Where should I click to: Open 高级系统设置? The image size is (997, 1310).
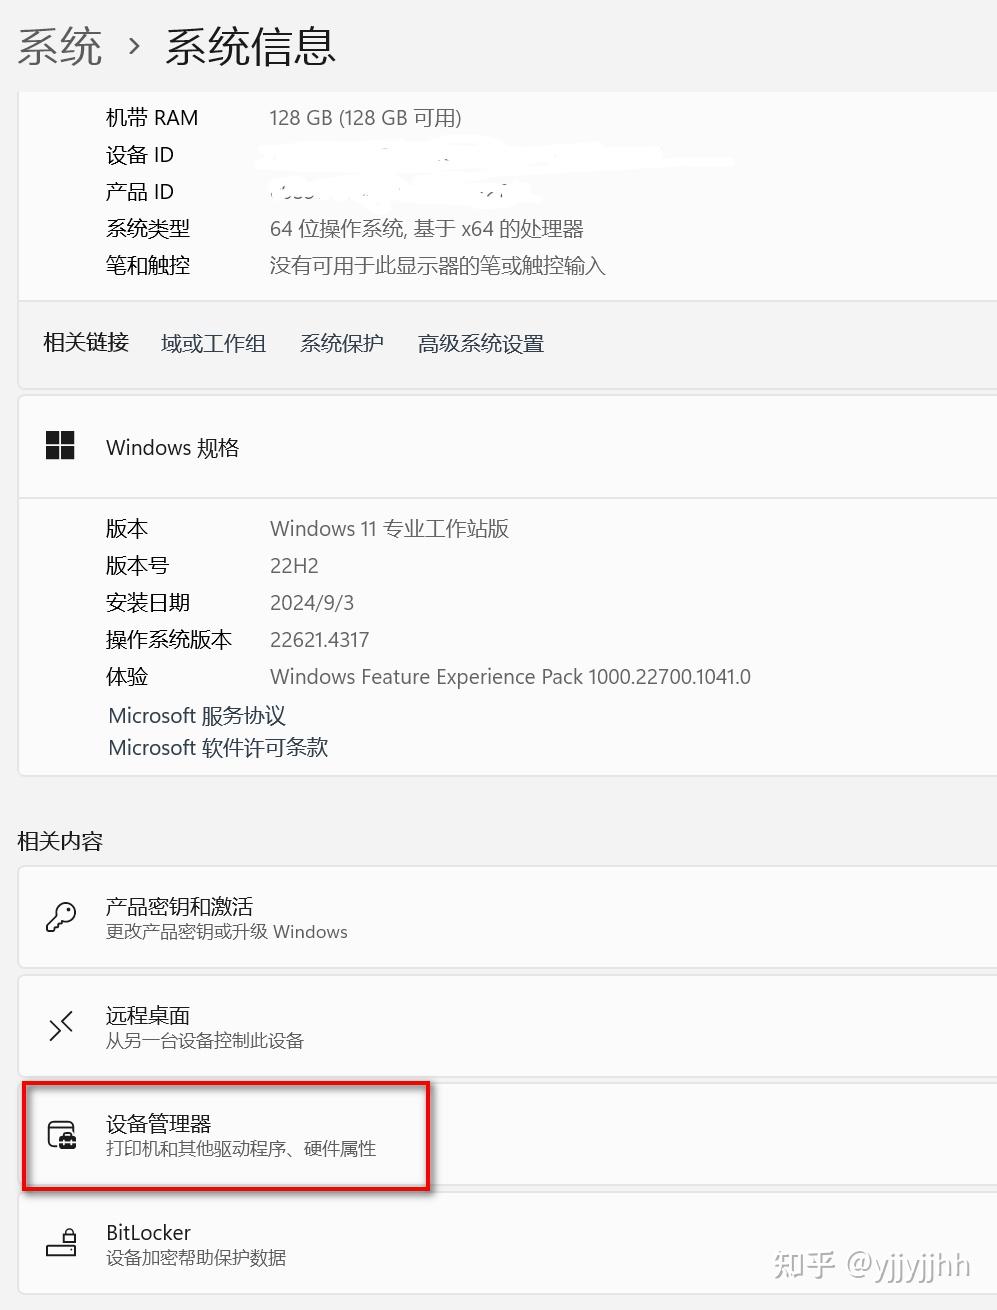pyautogui.click(x=481, y=343)
